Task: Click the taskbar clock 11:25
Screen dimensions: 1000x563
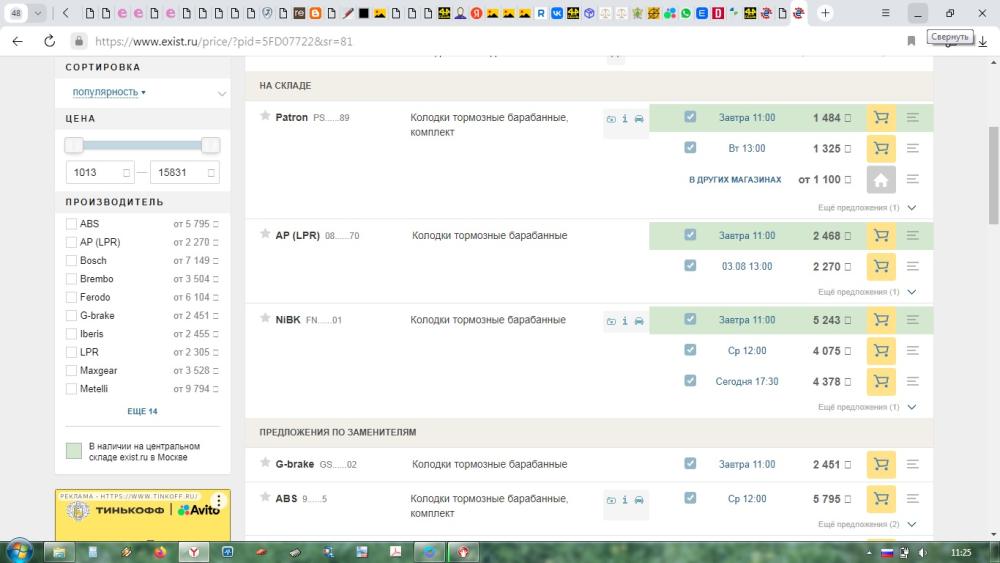Action: tap(960, 553)
